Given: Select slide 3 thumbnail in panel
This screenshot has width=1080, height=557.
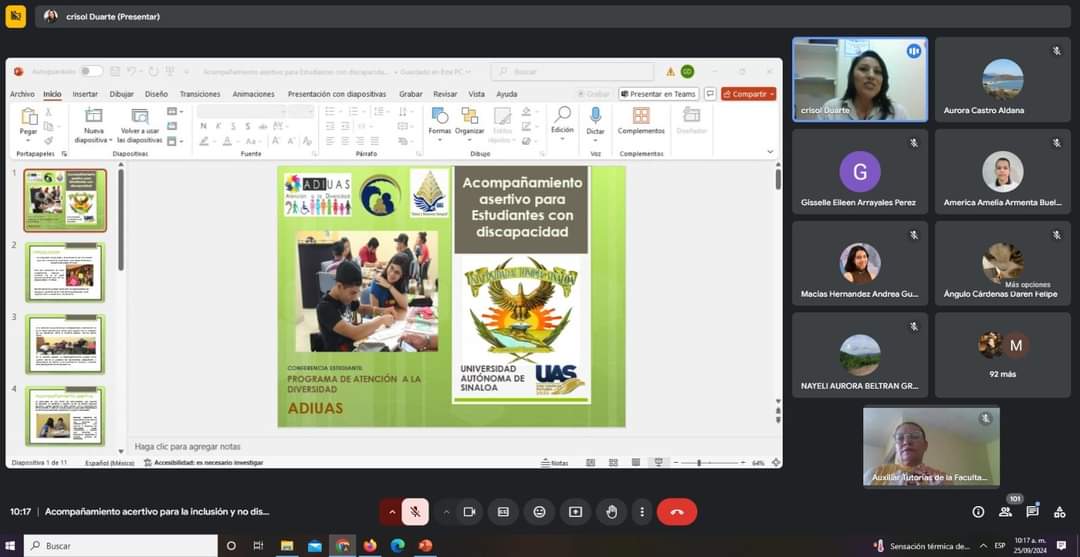Looking at the screenshot, I should tap(65, 344).
